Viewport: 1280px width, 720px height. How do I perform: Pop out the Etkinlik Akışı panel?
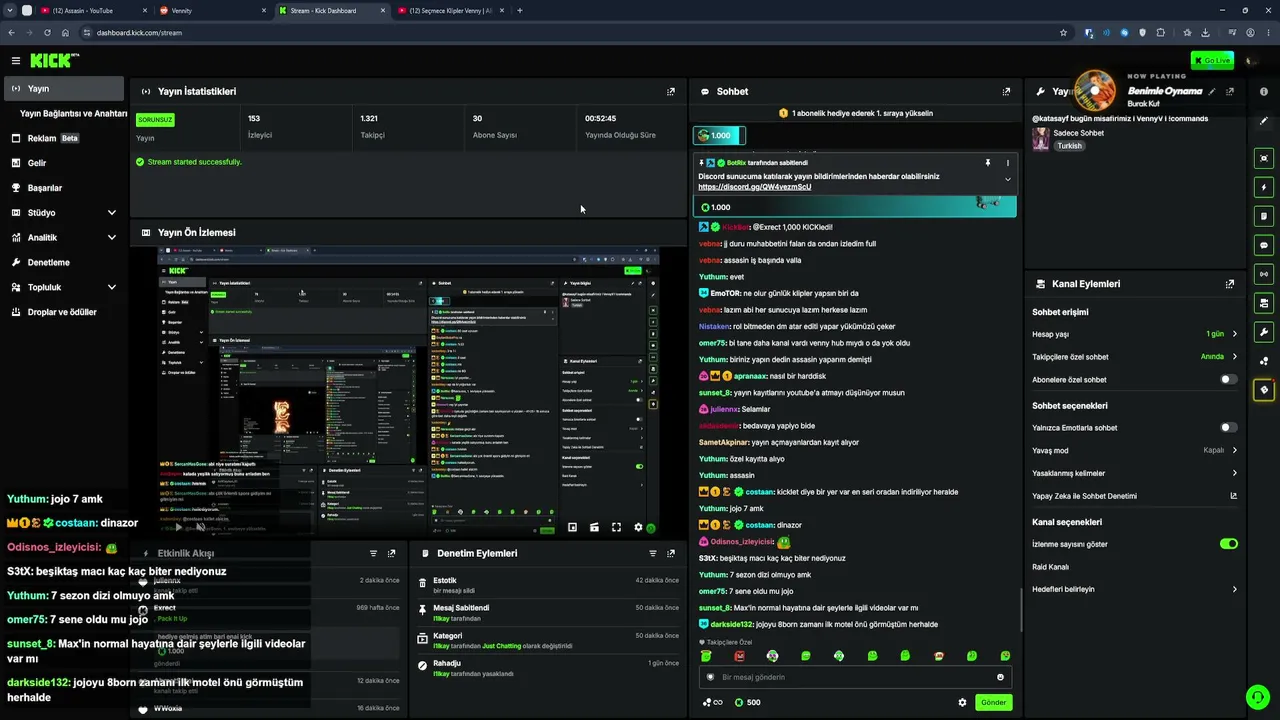(391, 553)
